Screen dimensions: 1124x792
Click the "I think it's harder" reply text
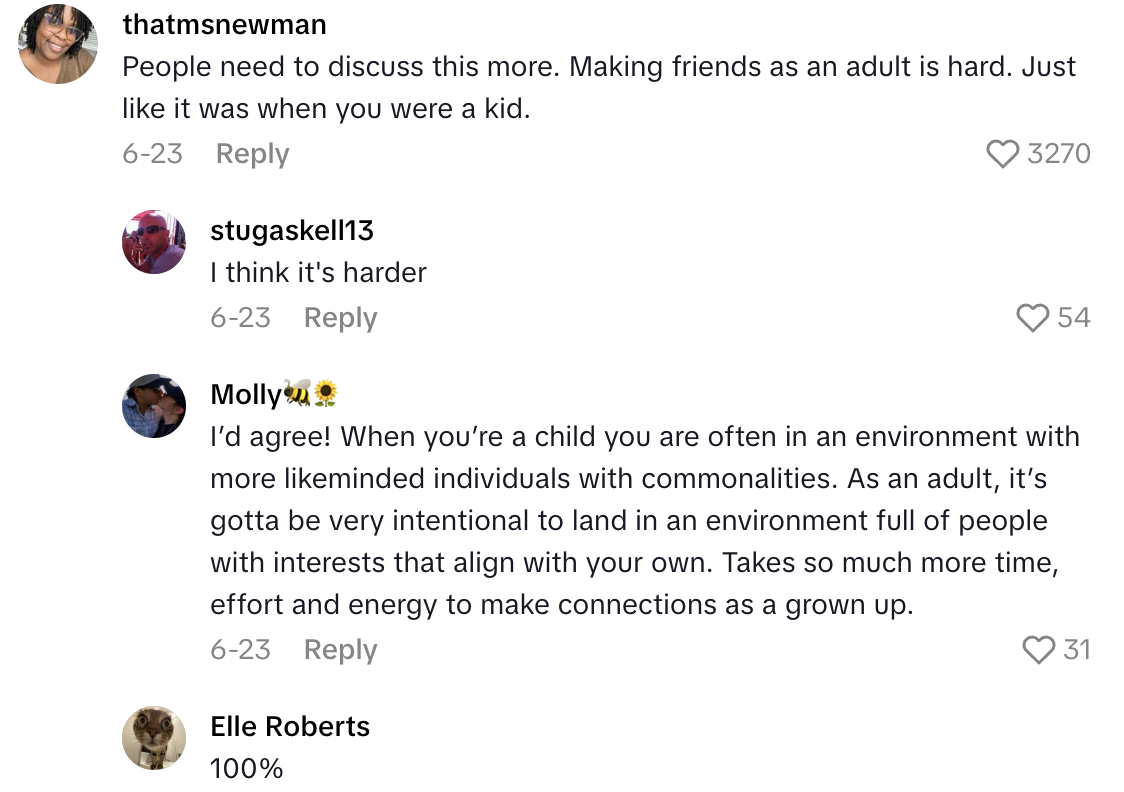coord(318,273)
